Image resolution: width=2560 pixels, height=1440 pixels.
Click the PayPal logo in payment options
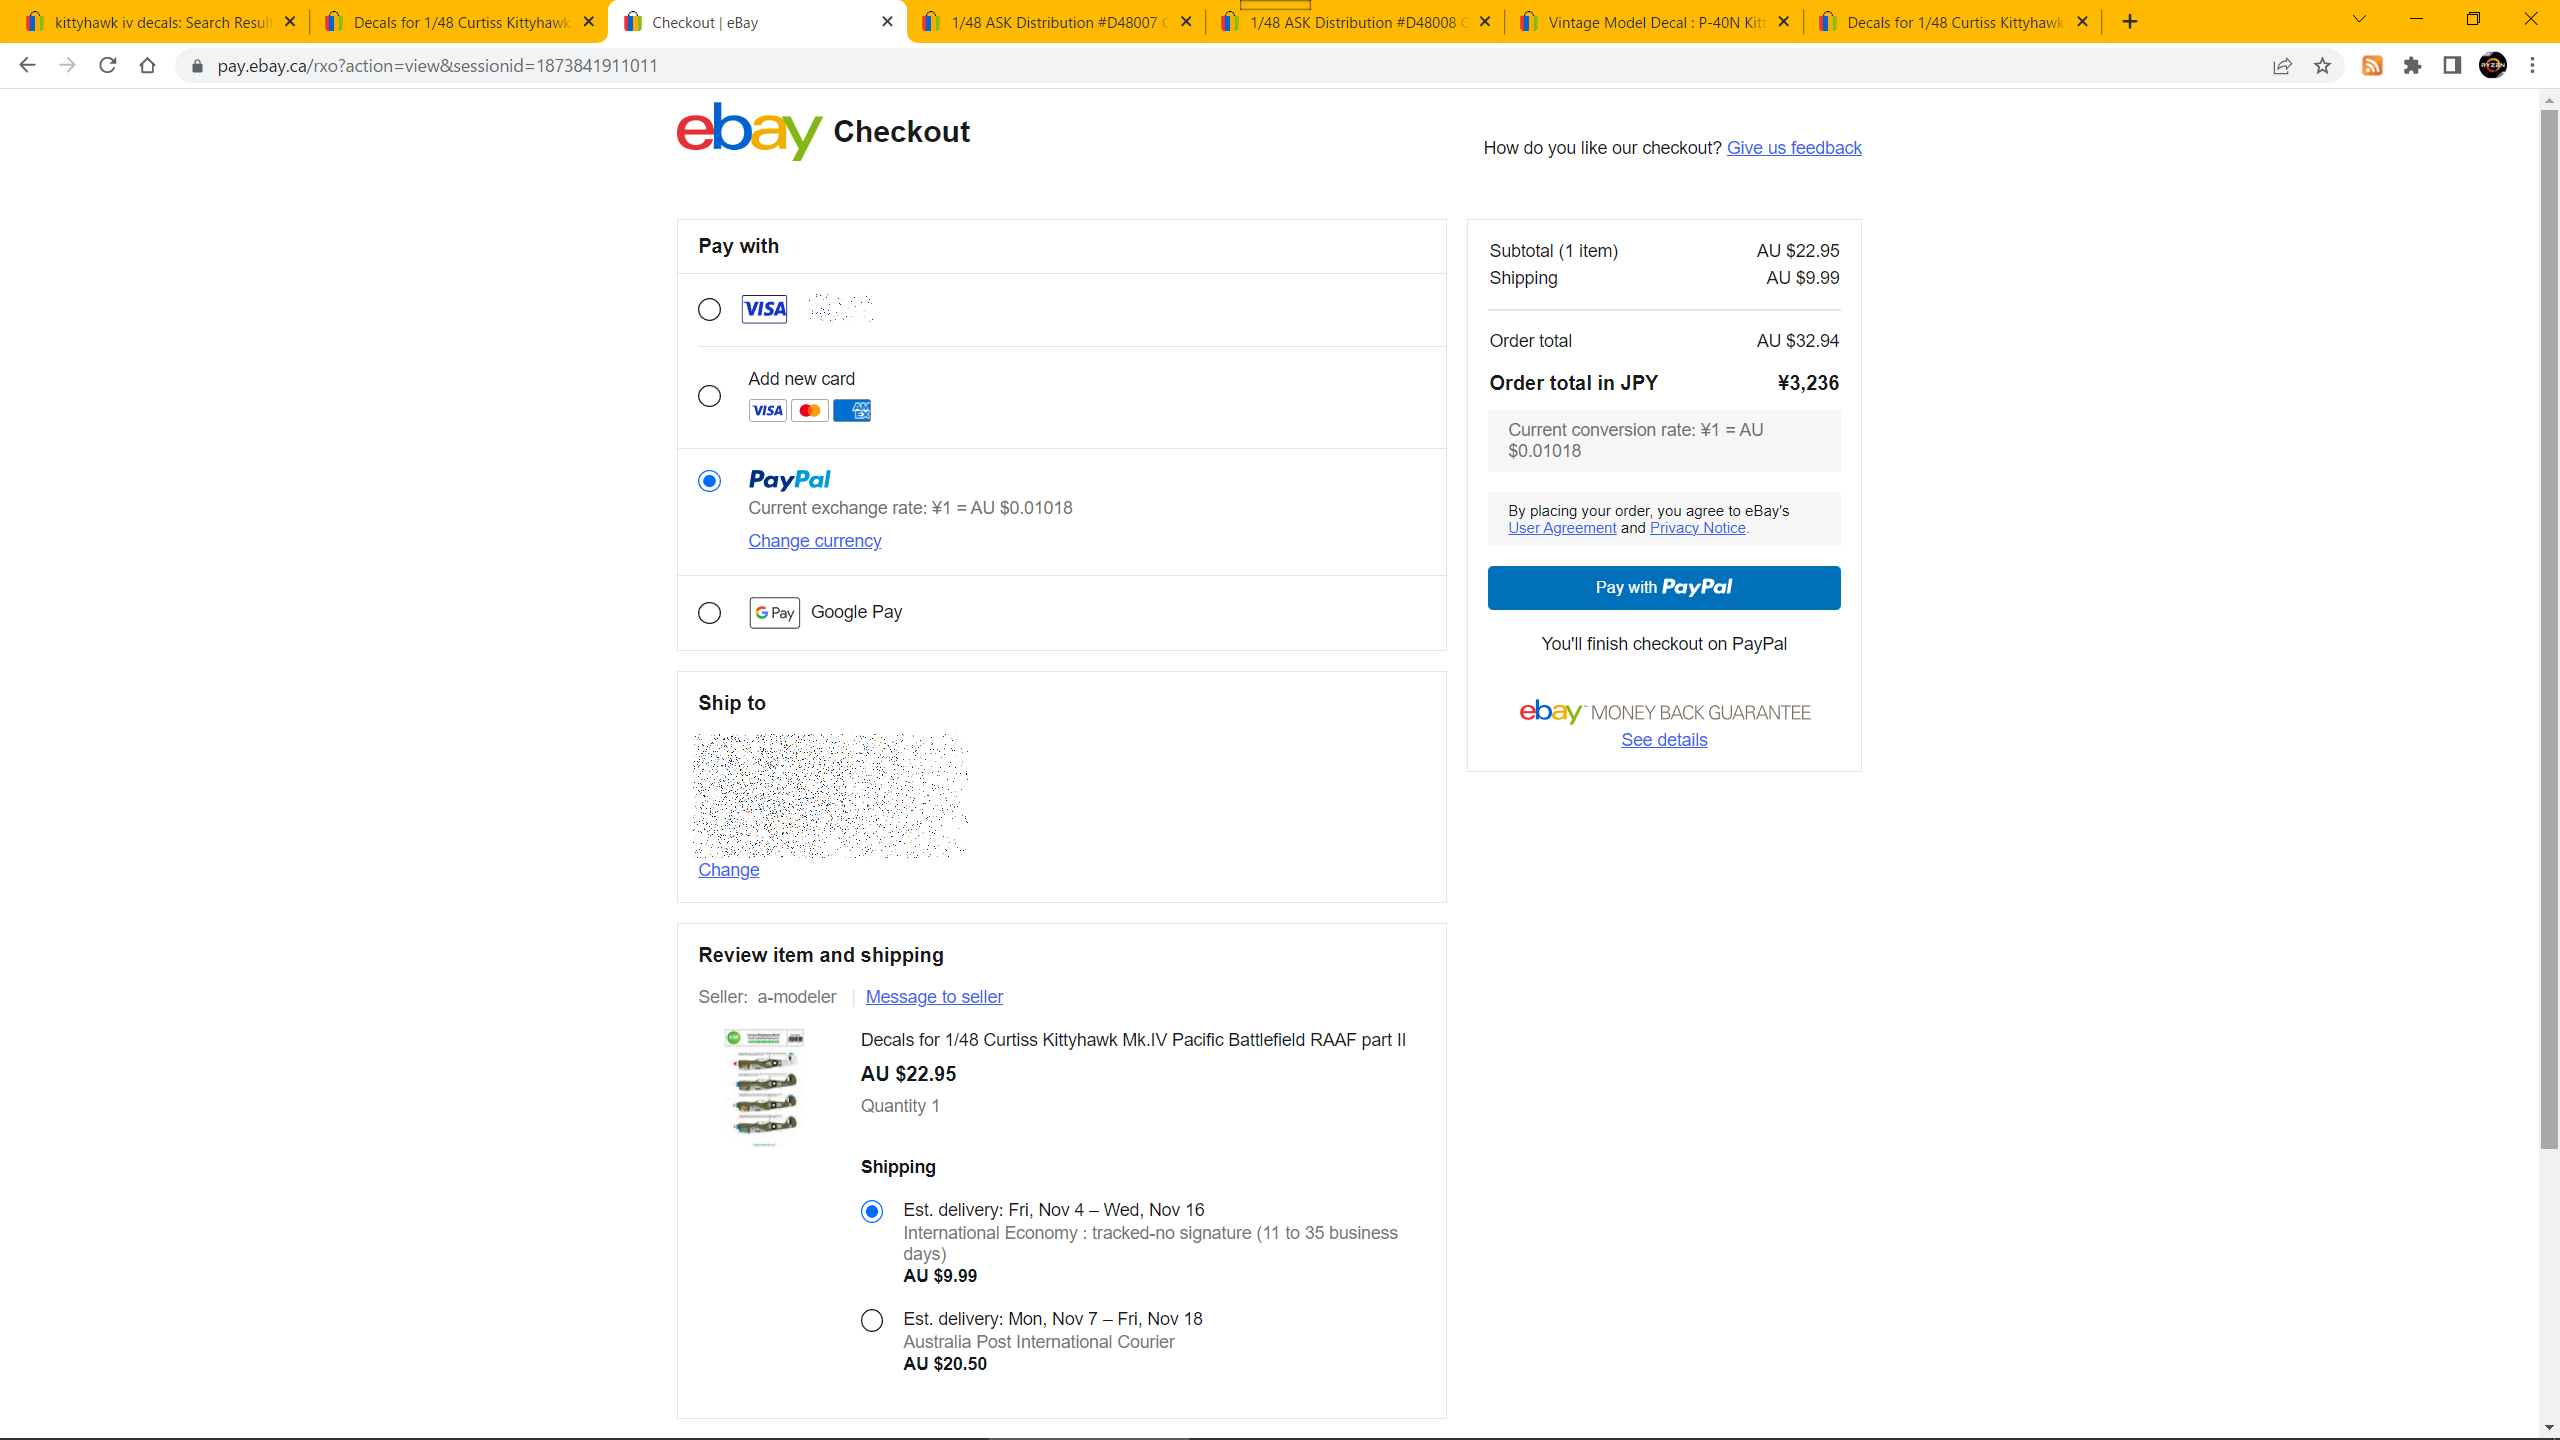(790, 480)
